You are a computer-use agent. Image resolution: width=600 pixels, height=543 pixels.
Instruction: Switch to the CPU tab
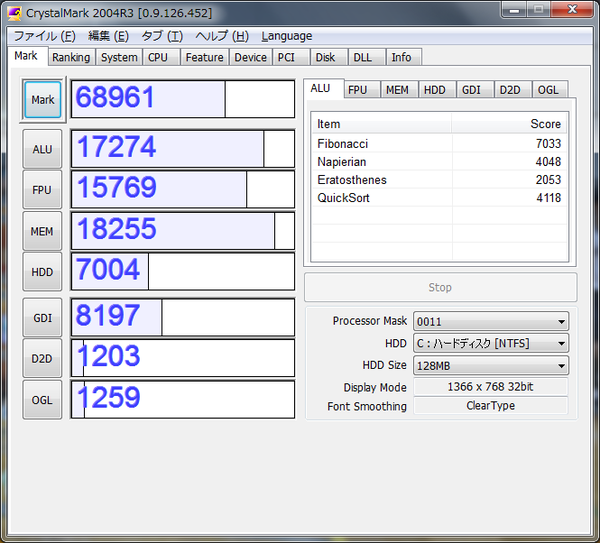161,57
